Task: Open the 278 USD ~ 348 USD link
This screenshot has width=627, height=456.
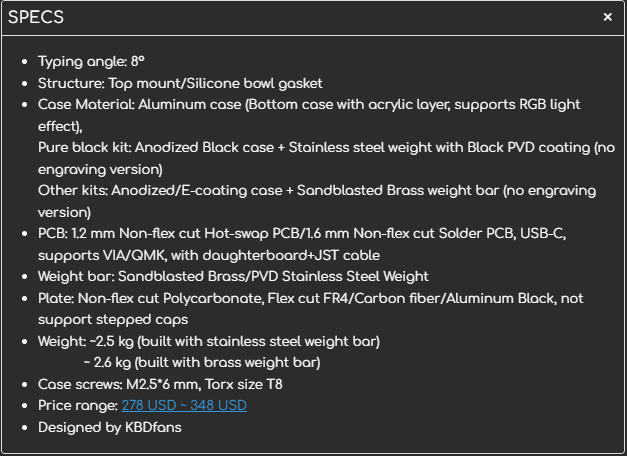Action: point(184,405)
